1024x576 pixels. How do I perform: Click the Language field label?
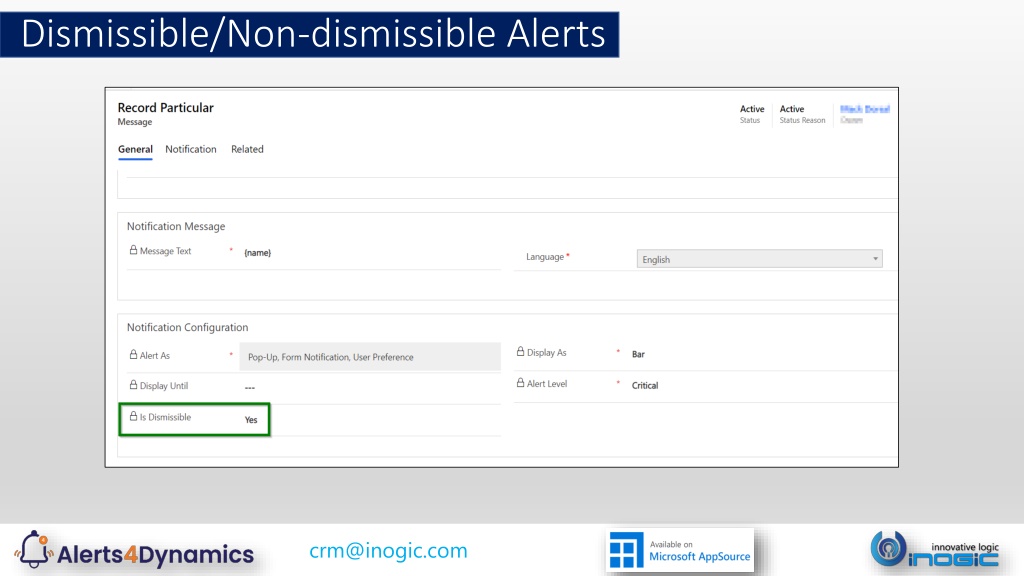tap(545, 257)
